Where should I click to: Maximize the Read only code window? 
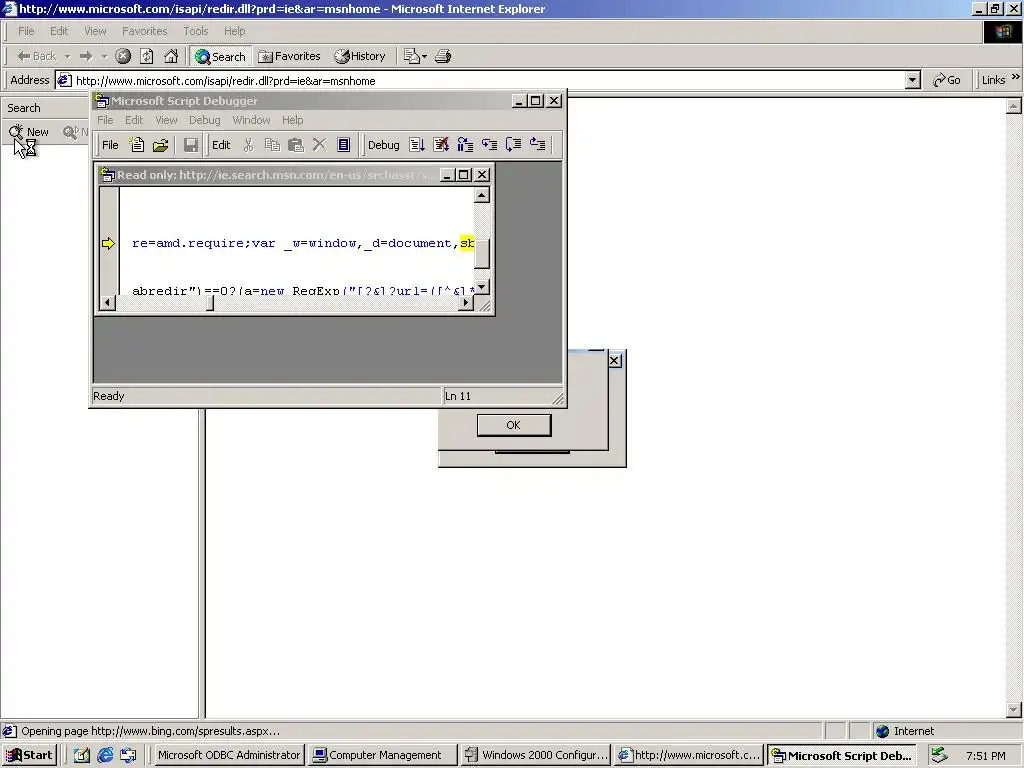(x=464, y=175)
